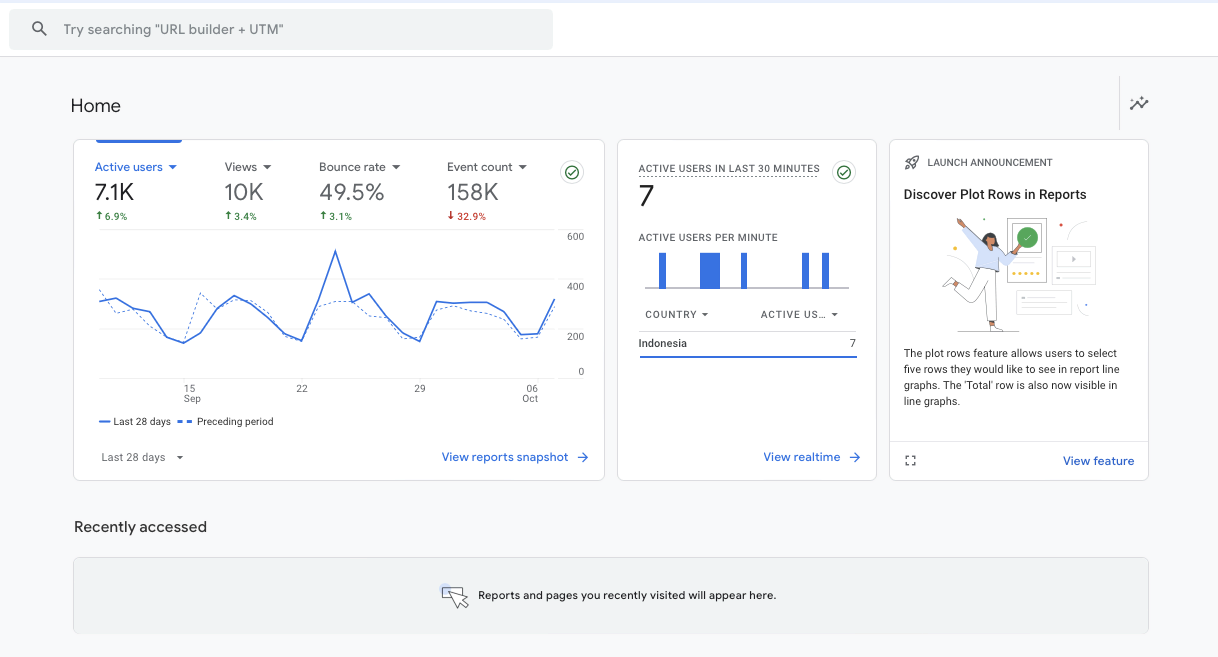Click the 10K views value
Viewport: 1218px width, 657px height.
pyautogui.click(x=244, y=192)
